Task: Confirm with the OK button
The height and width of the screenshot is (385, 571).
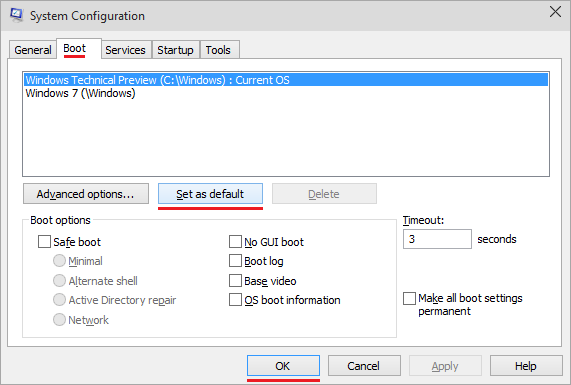Action: (x=283, y=365)
